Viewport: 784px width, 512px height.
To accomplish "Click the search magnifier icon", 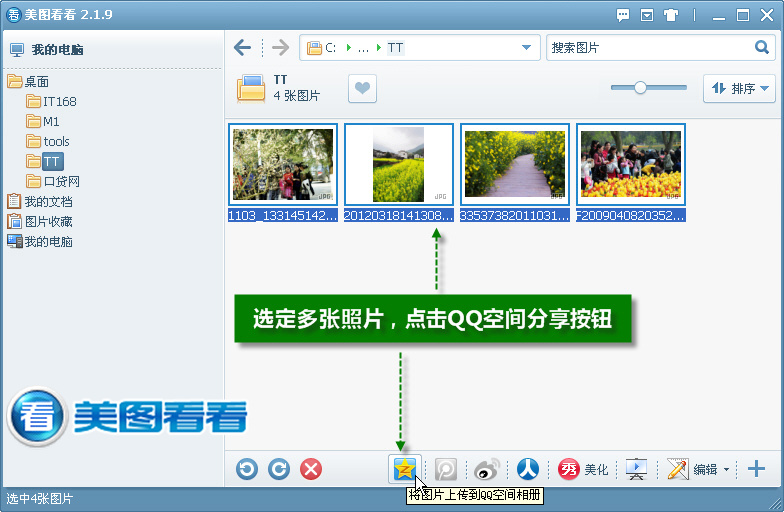I will [762, 48].
